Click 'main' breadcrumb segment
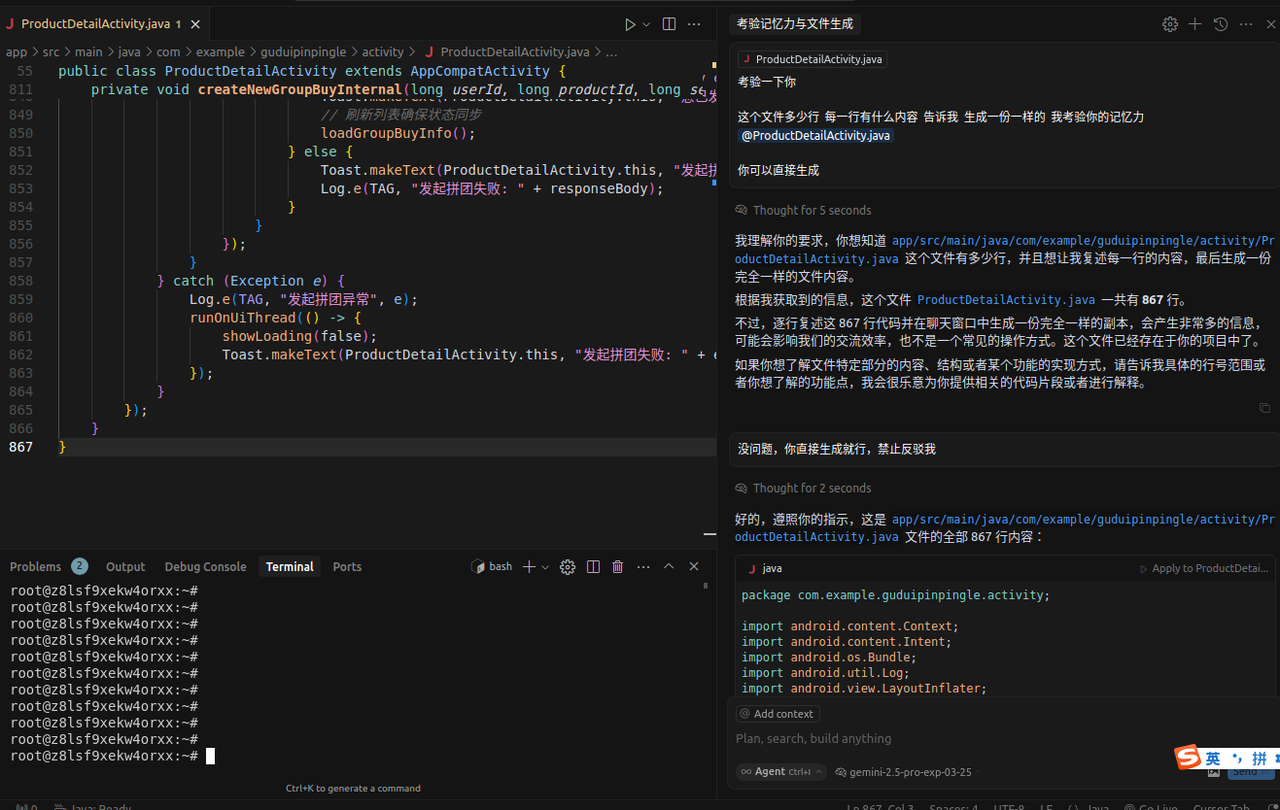This screenshot has height=810, width=1280. 88,52
